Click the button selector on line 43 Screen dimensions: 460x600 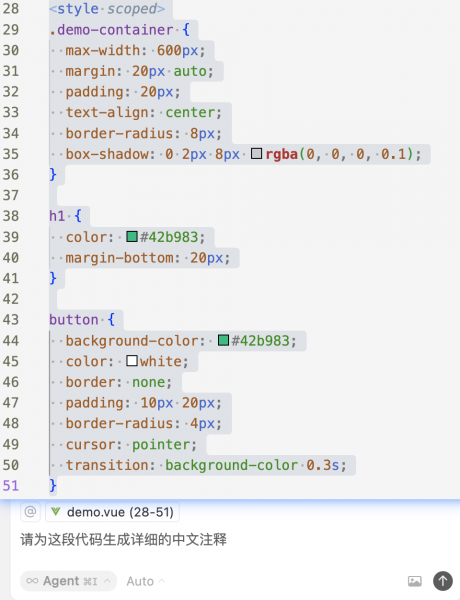(x=73, y=320)
